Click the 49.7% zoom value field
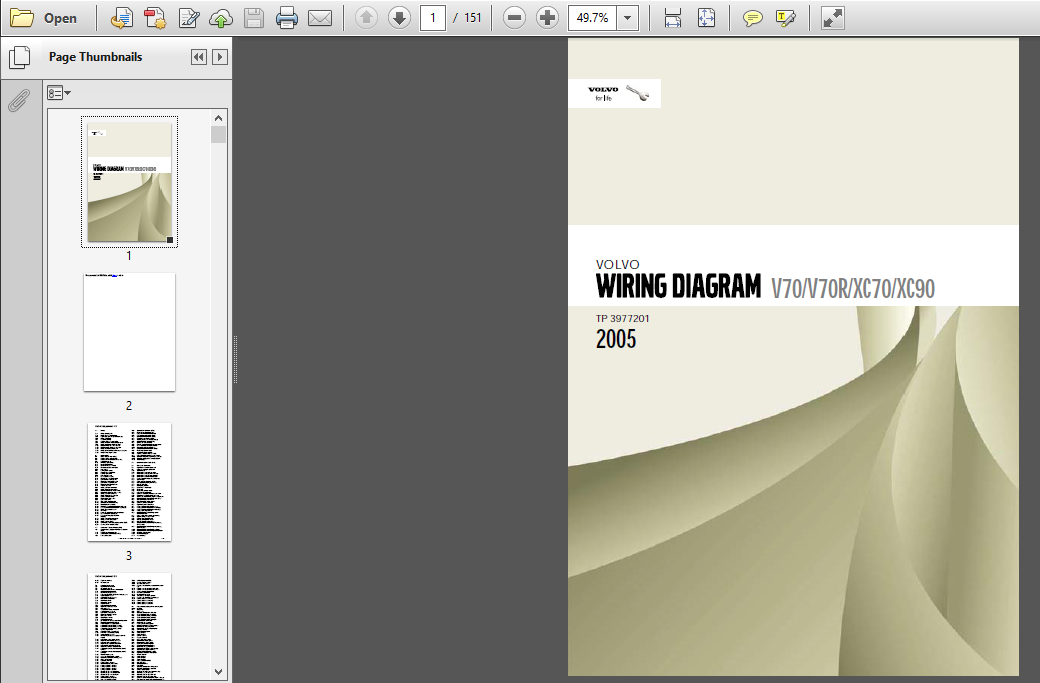Viewport: 1040px width, 683px height. (x=592, y=18)
